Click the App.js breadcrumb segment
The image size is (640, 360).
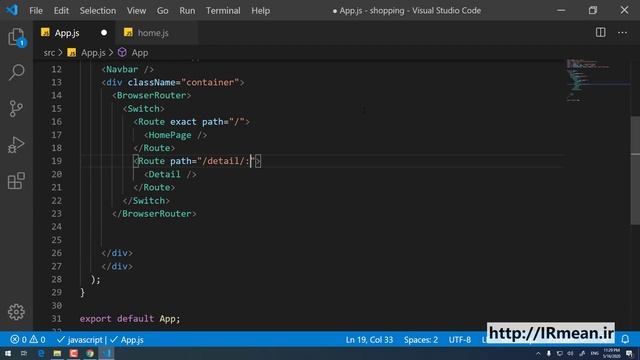pos(93,53)
